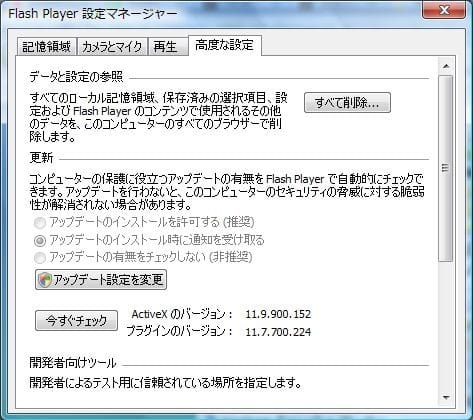This screenshot has width=473, height=420.
Task: Open the カメラとマイク tab
Action: click(x=112, y=46)
